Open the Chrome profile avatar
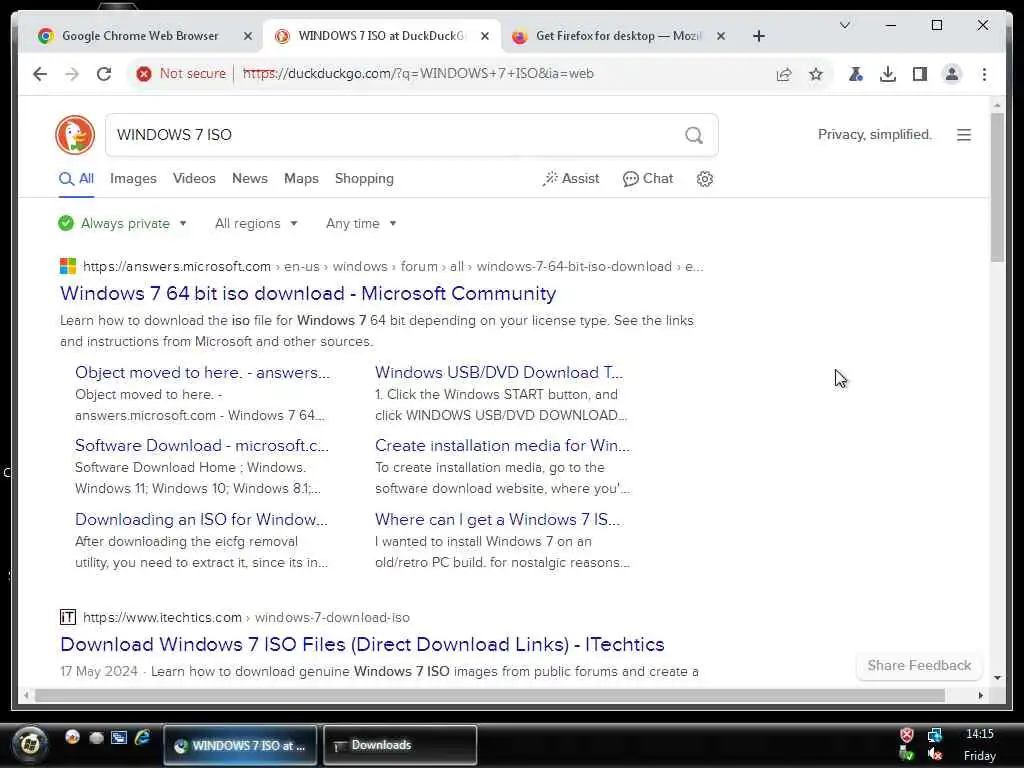The image size is (1024, 768). click(x=952, y=74)
